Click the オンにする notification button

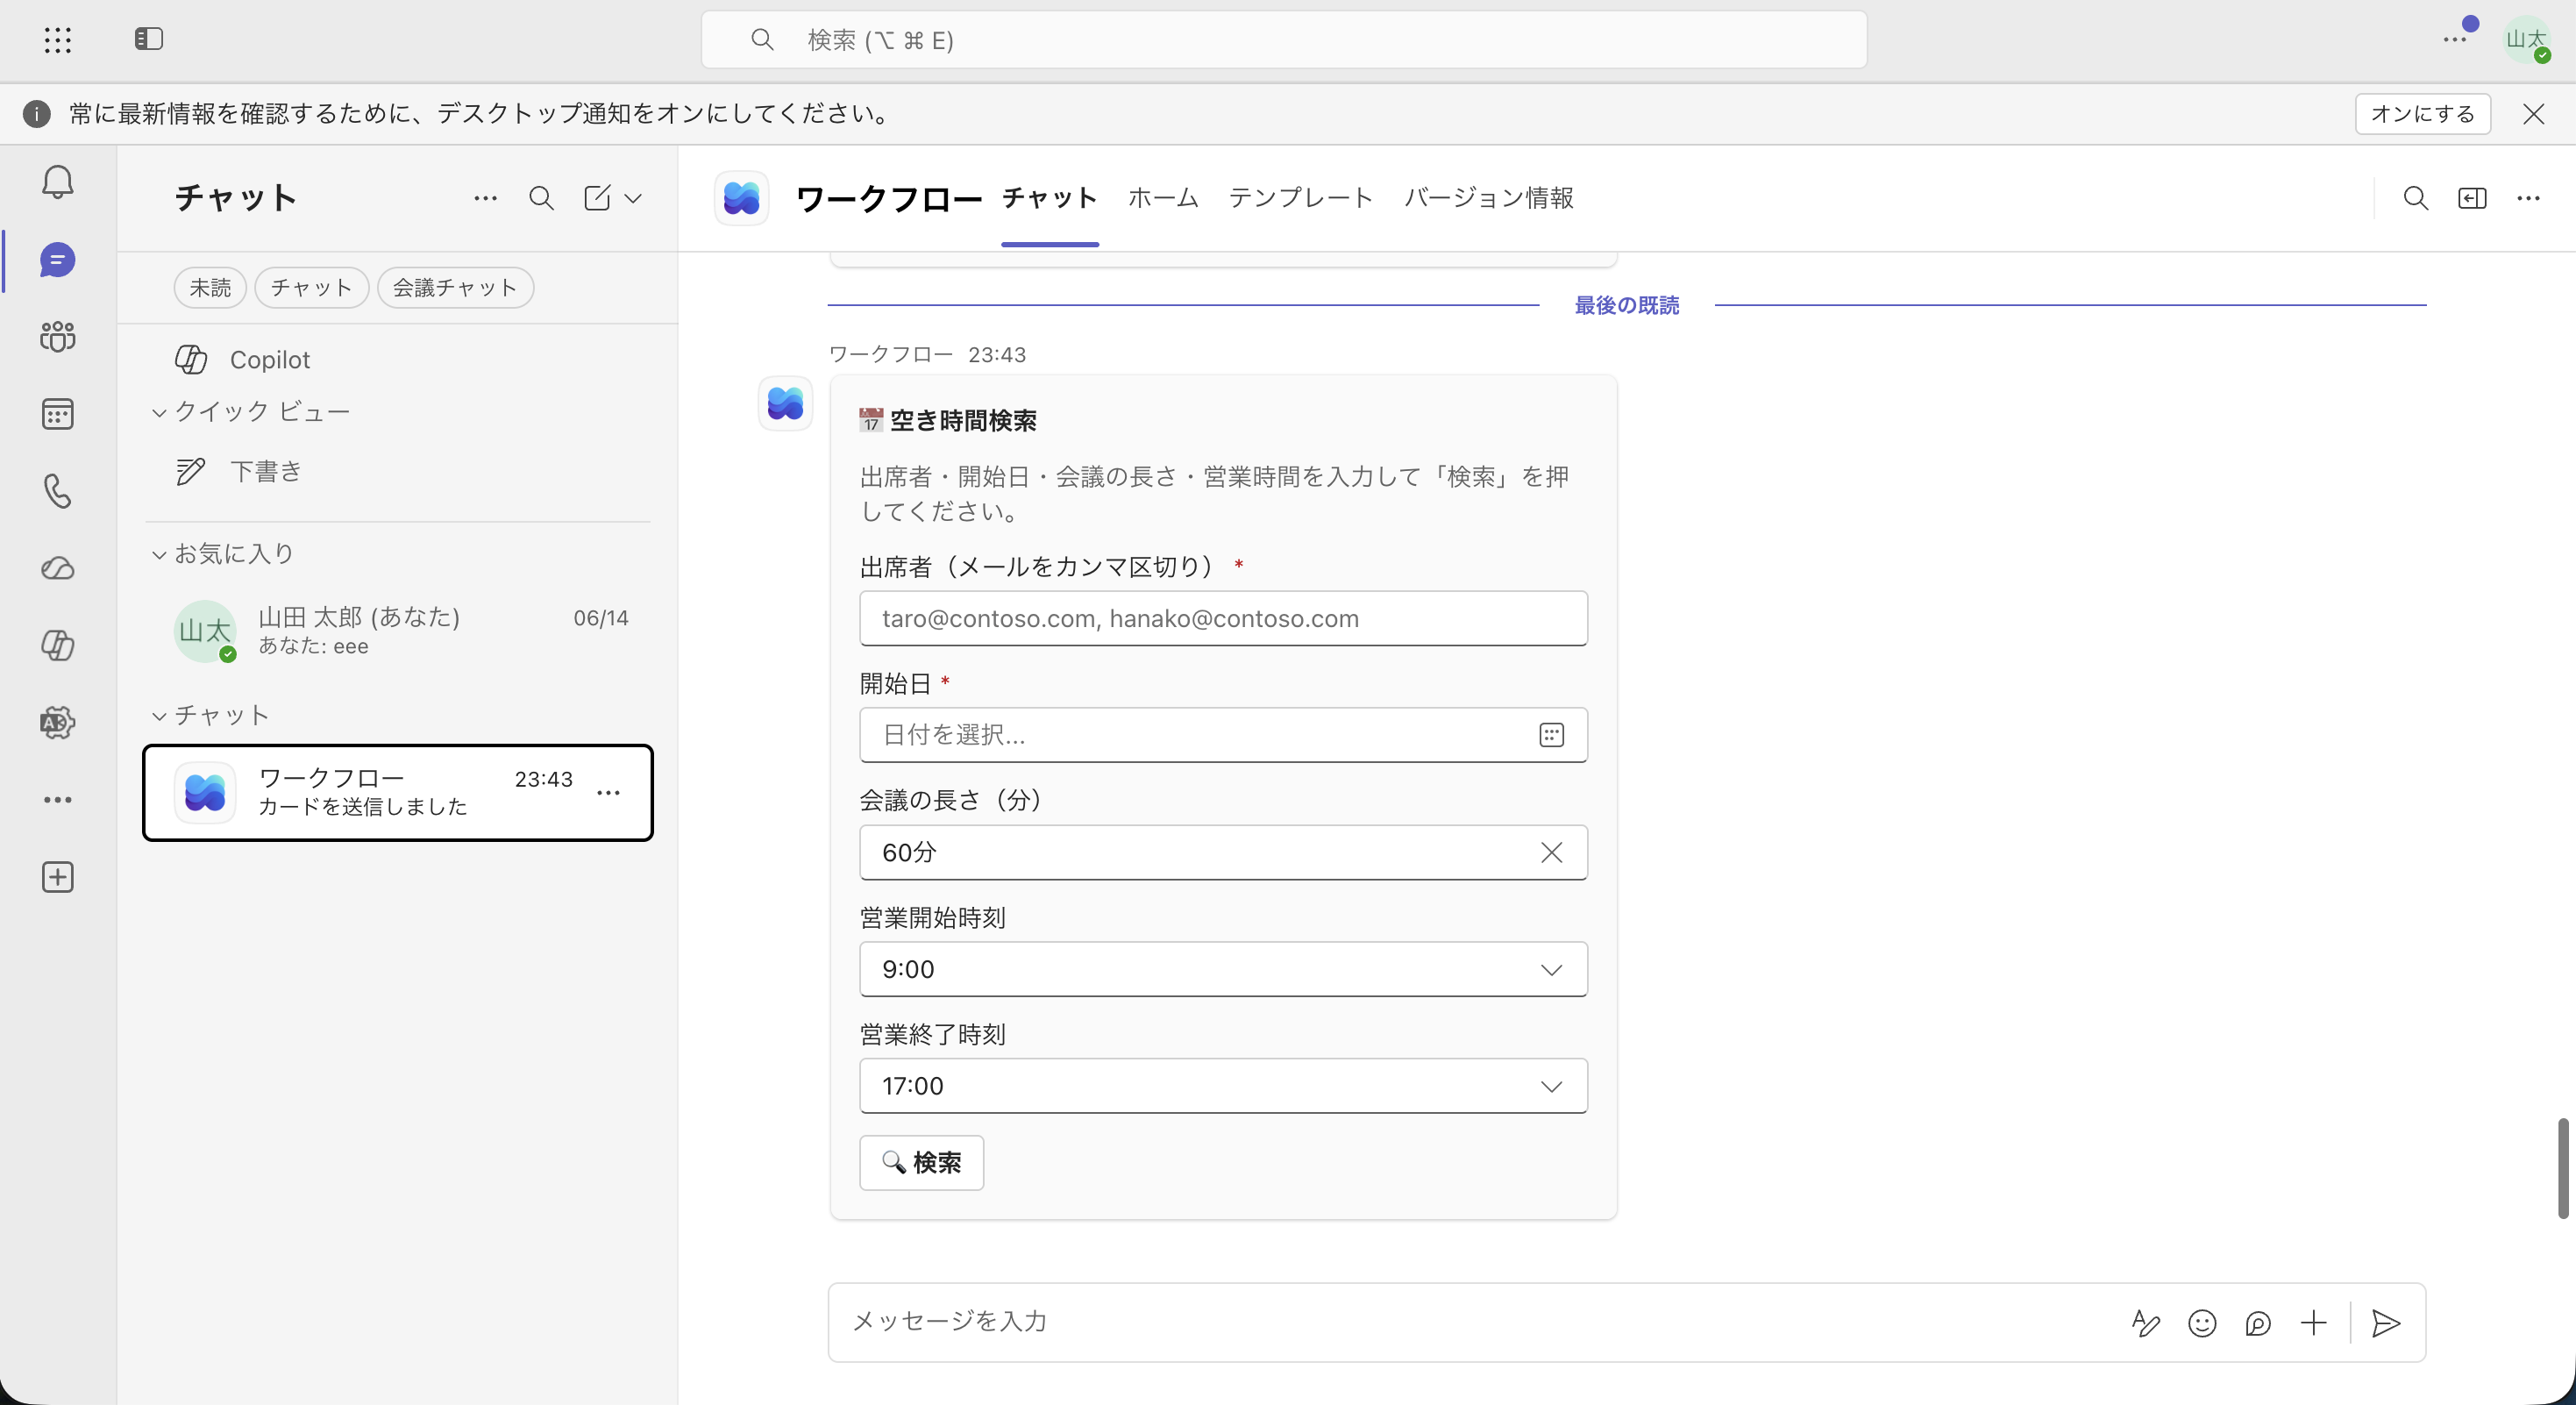pyautogui.click(x=2422, y=114)
